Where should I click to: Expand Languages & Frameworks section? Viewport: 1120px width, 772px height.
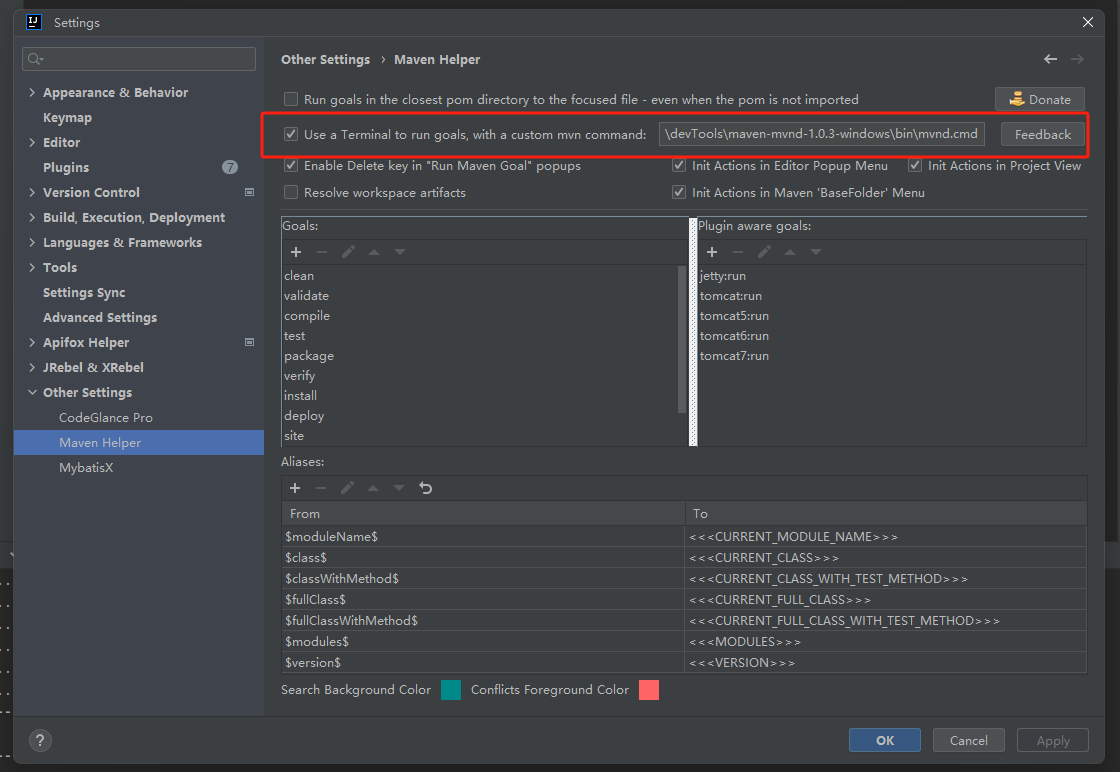32,242
